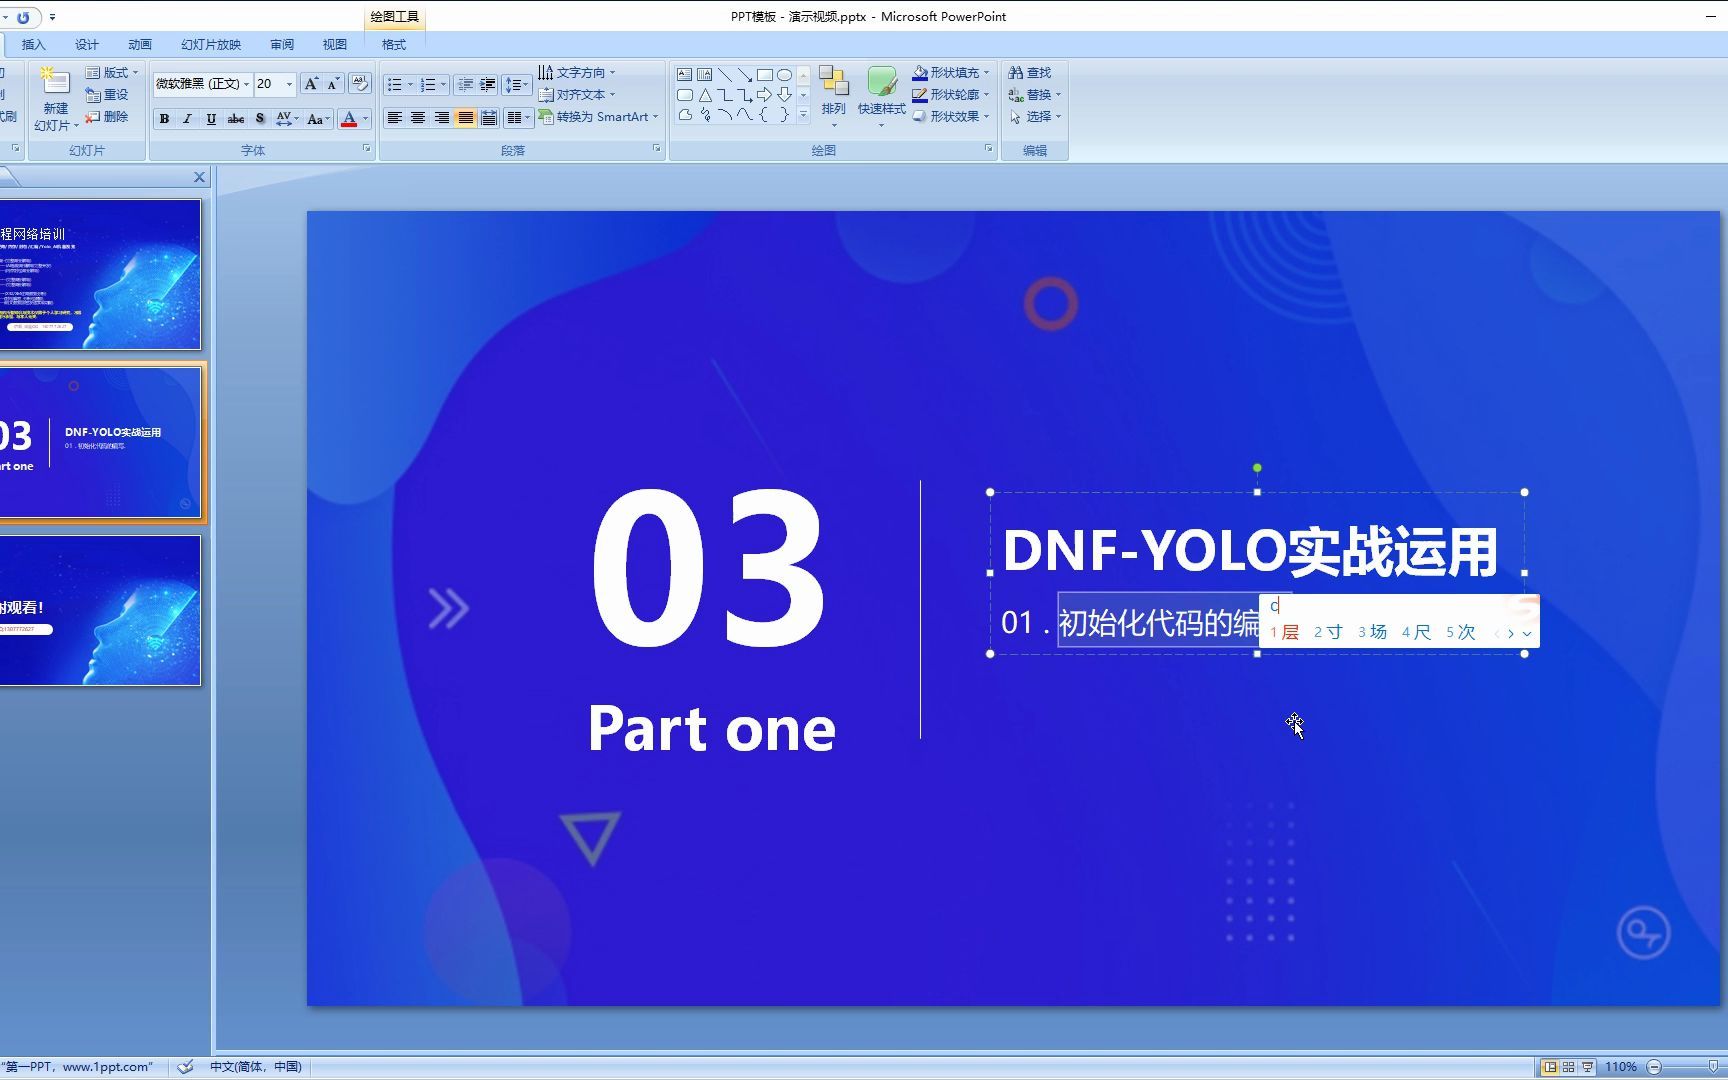This screenshot has height=1080, width=1728.
Task: Open the 插入 (Insert) ribbon tab
Action: (x=34, y=44)
